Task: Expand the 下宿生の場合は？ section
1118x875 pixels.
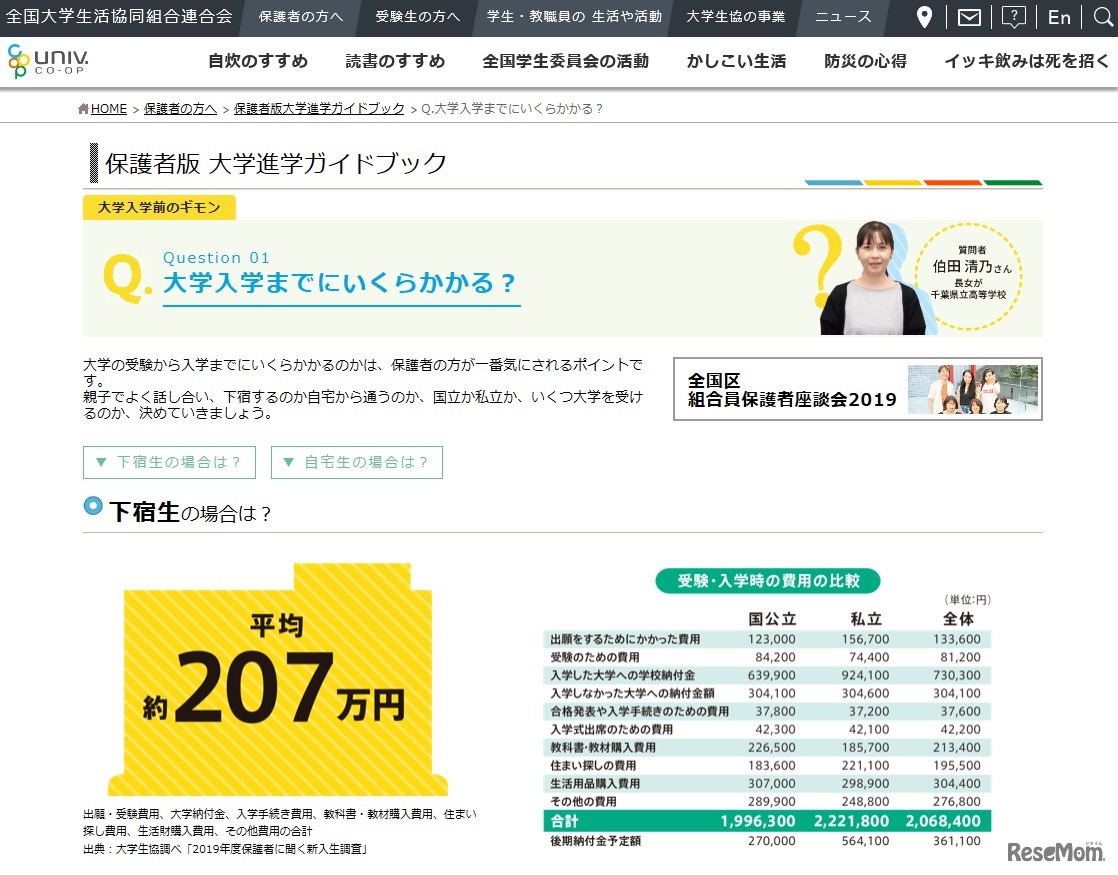Action: (x=169, y=462)
